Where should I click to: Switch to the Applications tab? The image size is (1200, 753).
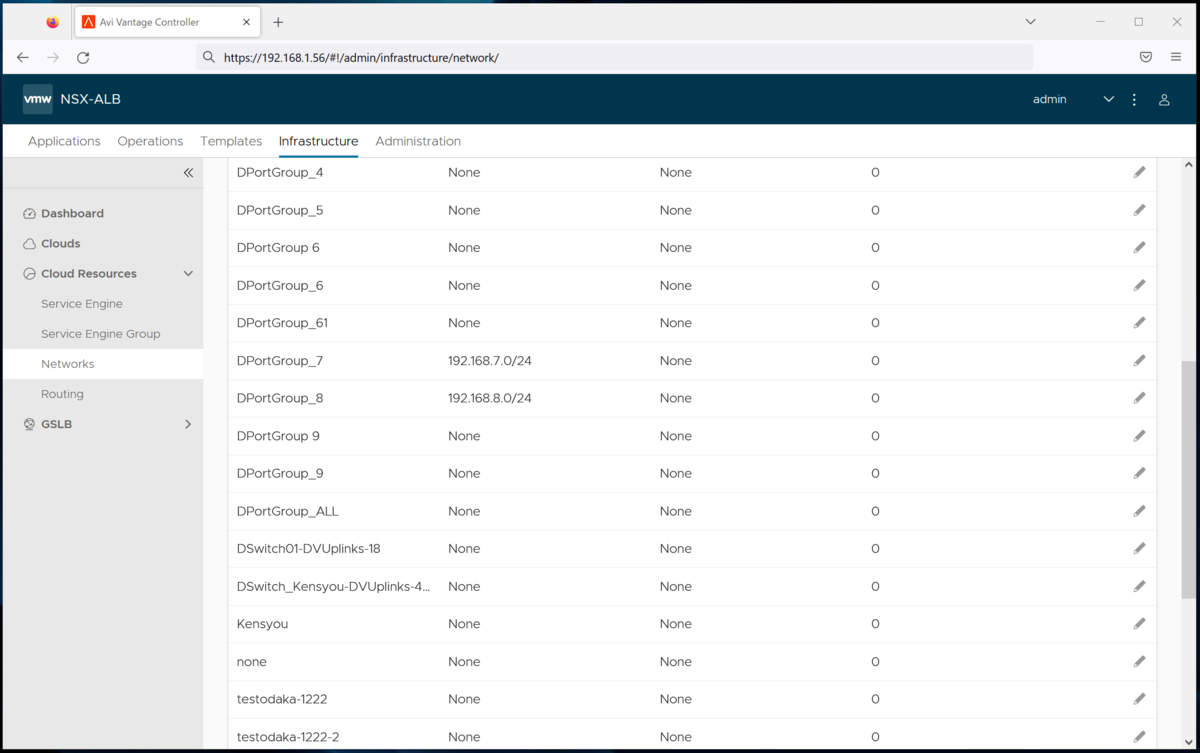point(64,141)
